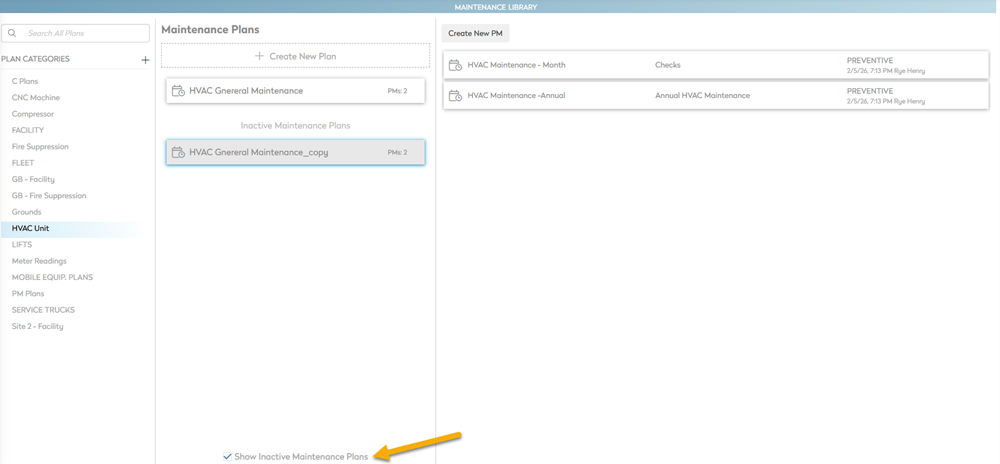Uncheck Show Inactive Maintenance Plans checkbox
Screen dimensions: 1000x464
point(228,456)
